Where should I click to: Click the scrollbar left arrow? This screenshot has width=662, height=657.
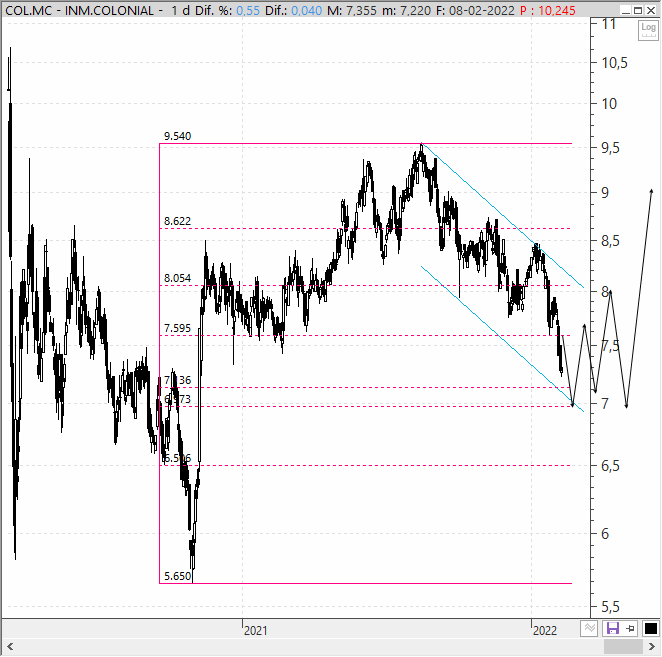click(10, 646)
